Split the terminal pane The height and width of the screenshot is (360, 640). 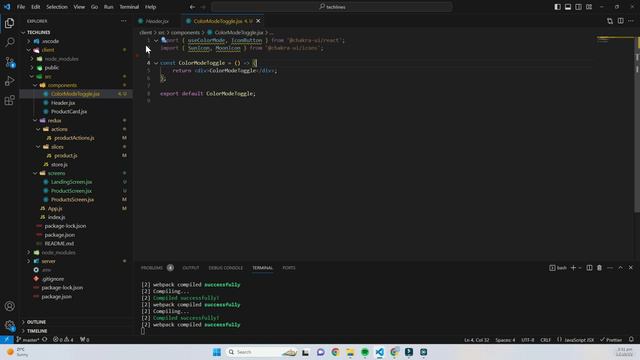pos(589,268)
